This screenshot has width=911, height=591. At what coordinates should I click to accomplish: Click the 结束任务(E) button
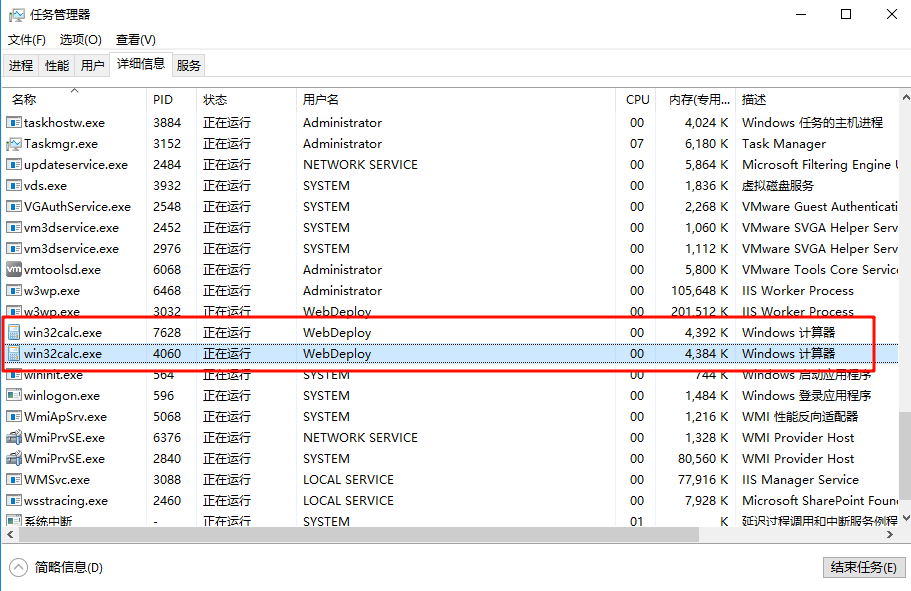pyautogui.click(x=863, y=567)
